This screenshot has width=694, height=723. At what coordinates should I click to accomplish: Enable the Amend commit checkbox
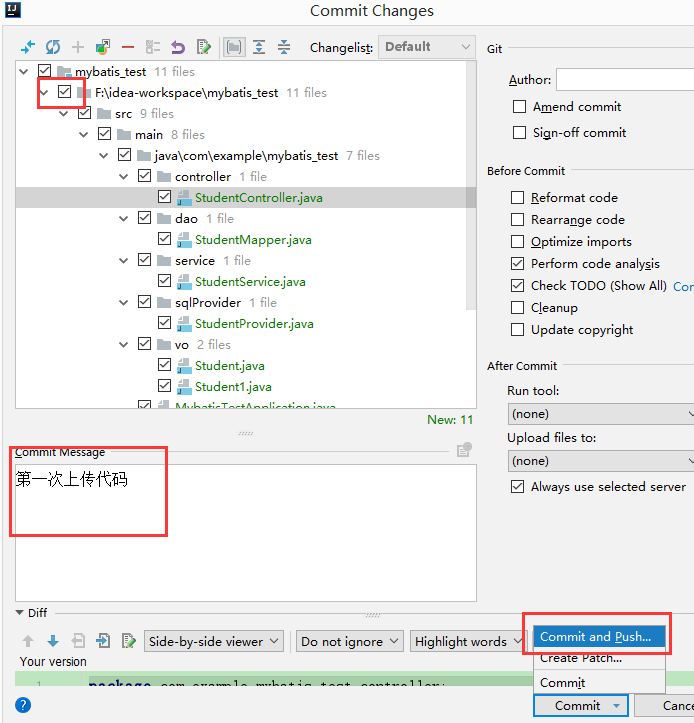(519, 107)
